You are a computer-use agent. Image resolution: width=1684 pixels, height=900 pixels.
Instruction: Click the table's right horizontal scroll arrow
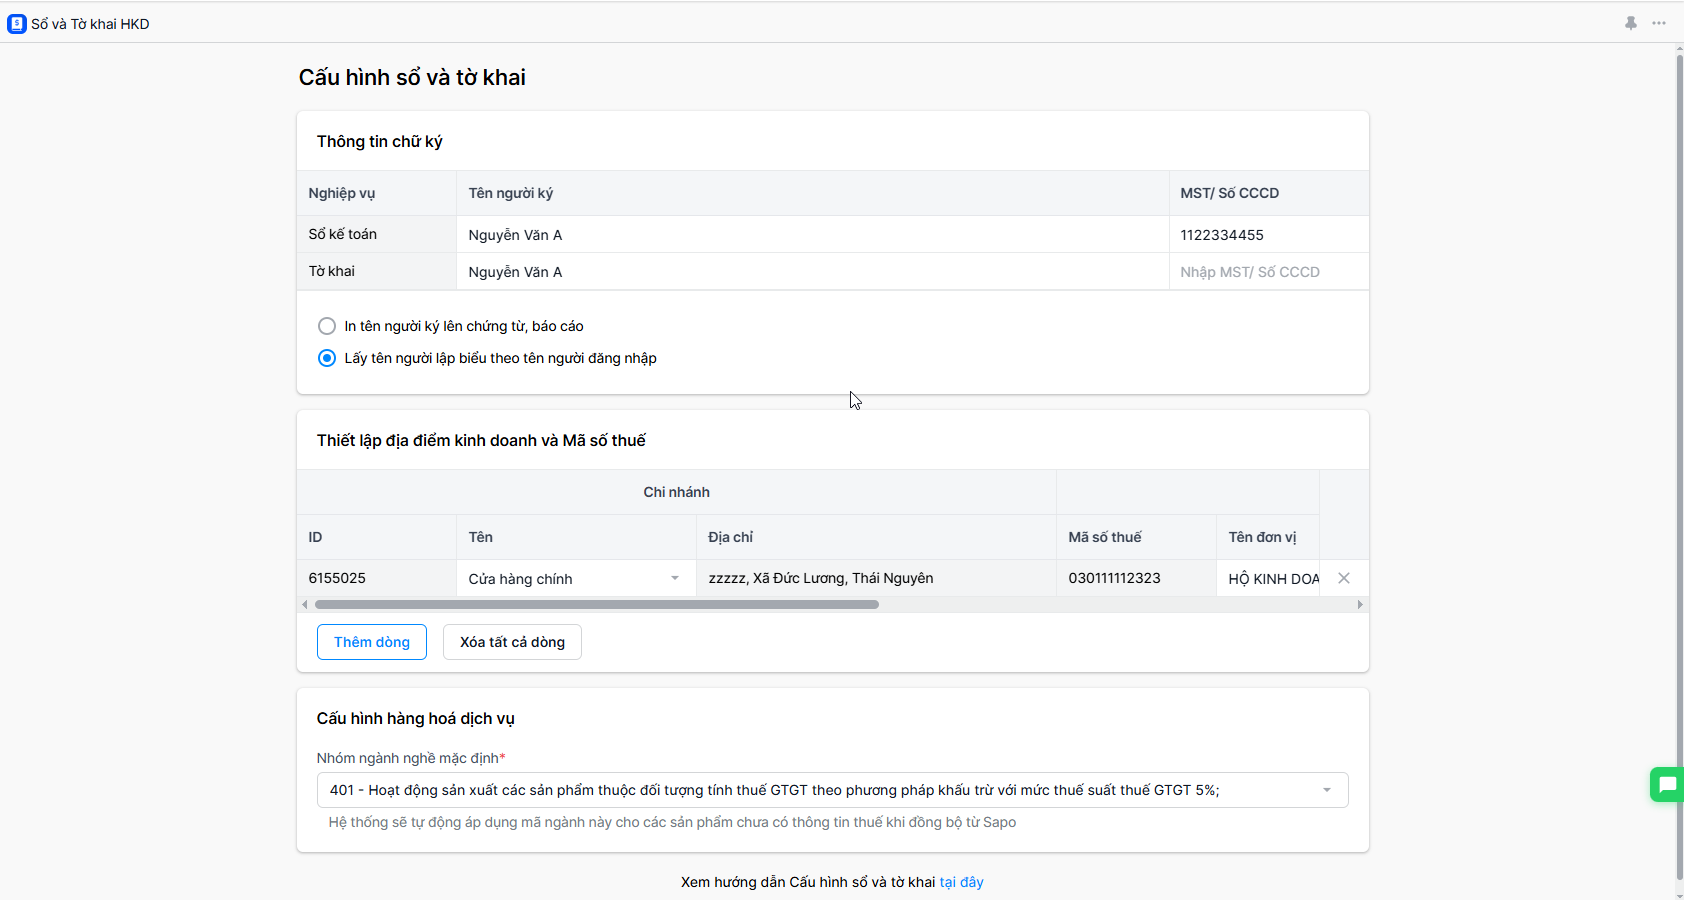pyautogui.click(x=1360, y=605)
